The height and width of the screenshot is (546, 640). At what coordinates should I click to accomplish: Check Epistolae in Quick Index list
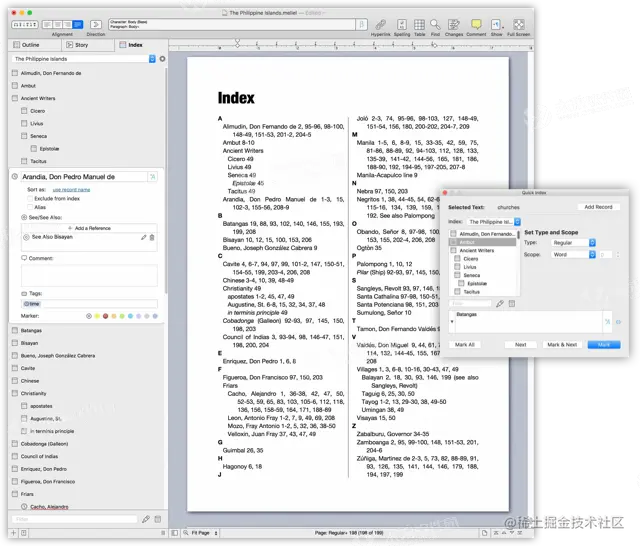[x=461, y=283]
